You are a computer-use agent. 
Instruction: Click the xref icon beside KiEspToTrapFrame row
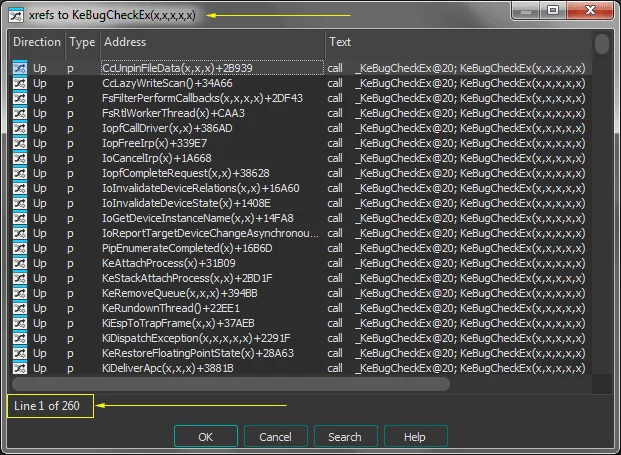click(x=20, y=323)
